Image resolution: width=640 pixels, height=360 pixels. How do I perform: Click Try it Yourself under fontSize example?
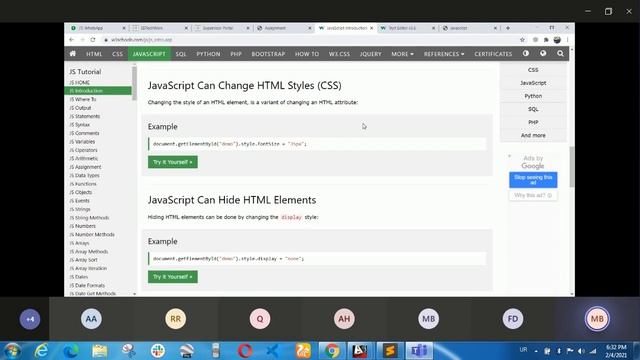click(x=173, y=162)
